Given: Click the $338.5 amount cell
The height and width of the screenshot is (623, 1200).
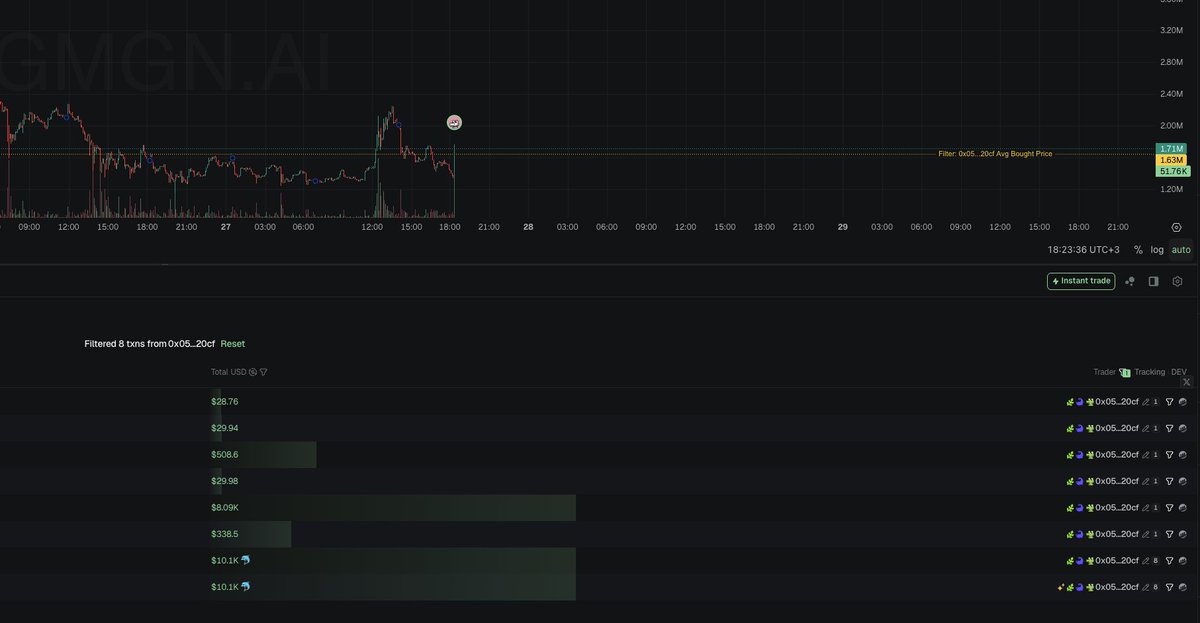Looking at the screenshot, I should [225, 534].
